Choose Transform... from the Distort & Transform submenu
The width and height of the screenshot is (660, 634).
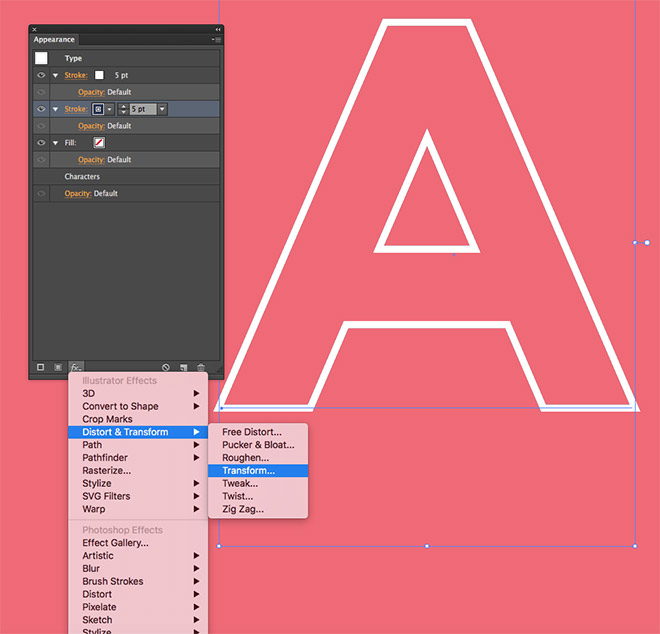(248, 470)
